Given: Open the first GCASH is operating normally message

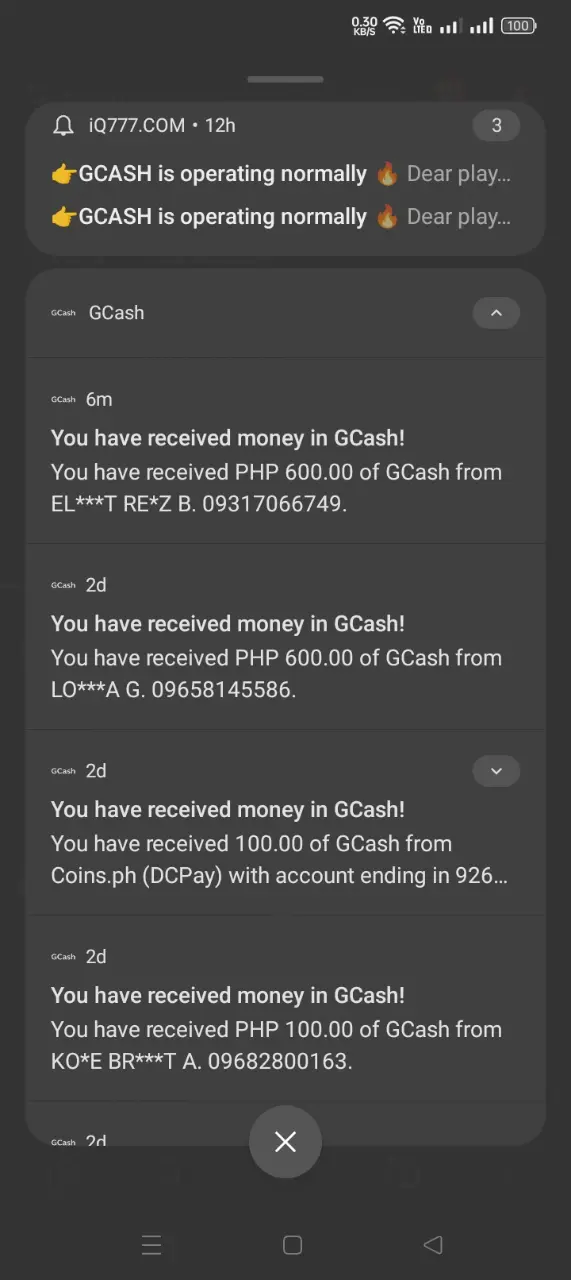Looking at the screenshot, I should 281,174.
